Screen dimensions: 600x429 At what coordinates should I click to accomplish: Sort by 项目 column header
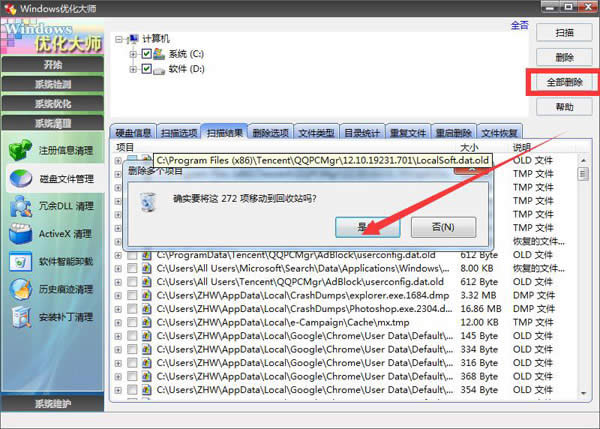[125, 147]
